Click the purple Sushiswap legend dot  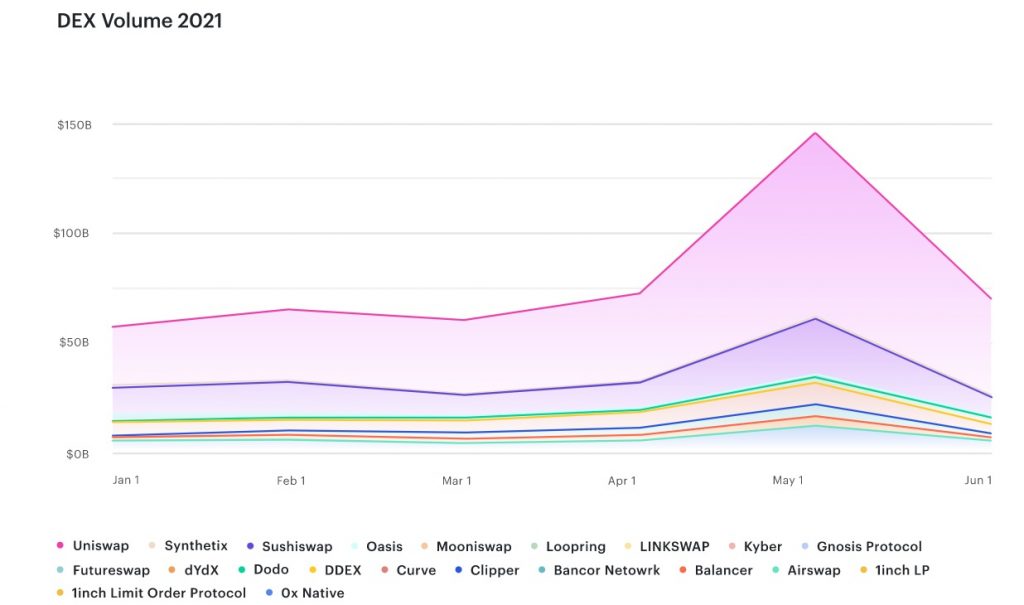[248, 546]
